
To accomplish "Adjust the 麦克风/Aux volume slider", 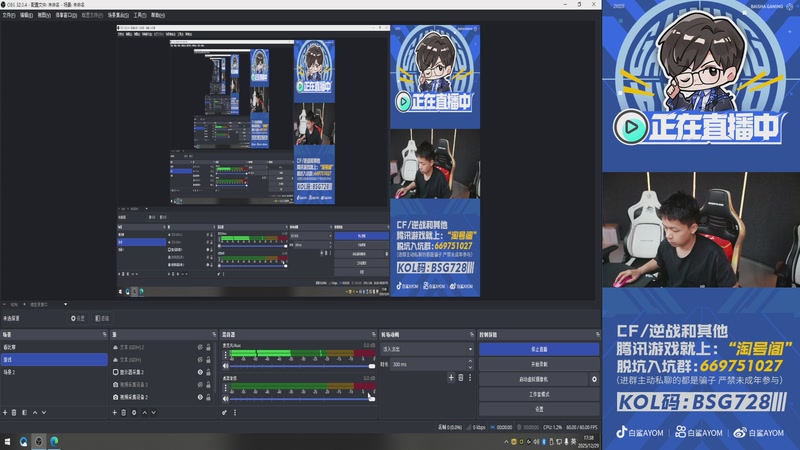I will pos(301,366).
